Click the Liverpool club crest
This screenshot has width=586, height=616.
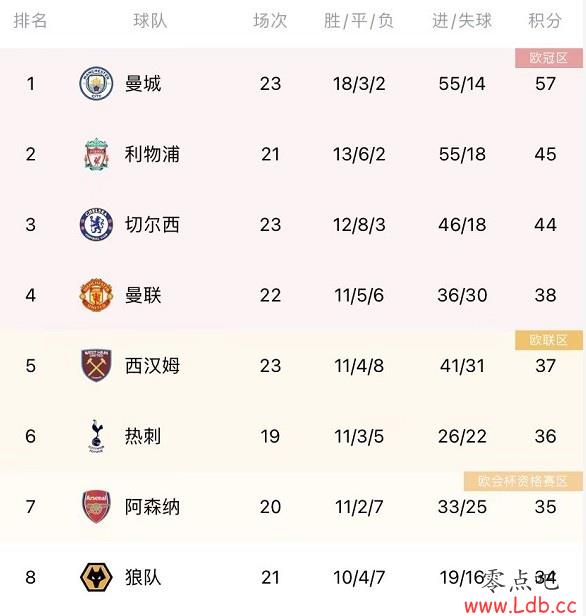tap(96, 154)
